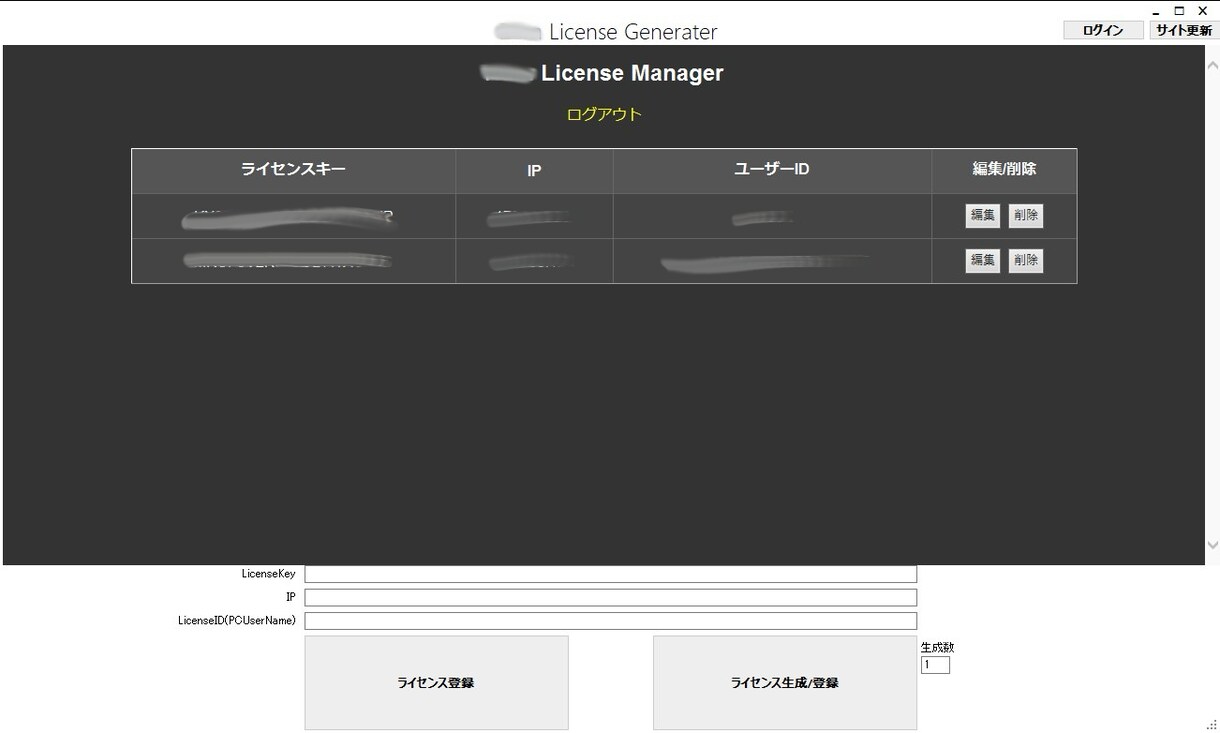Click the scrollbar down arrow
This screenshot has height=733, width=1220.
pyautogui.click(x=1212, y=545)
